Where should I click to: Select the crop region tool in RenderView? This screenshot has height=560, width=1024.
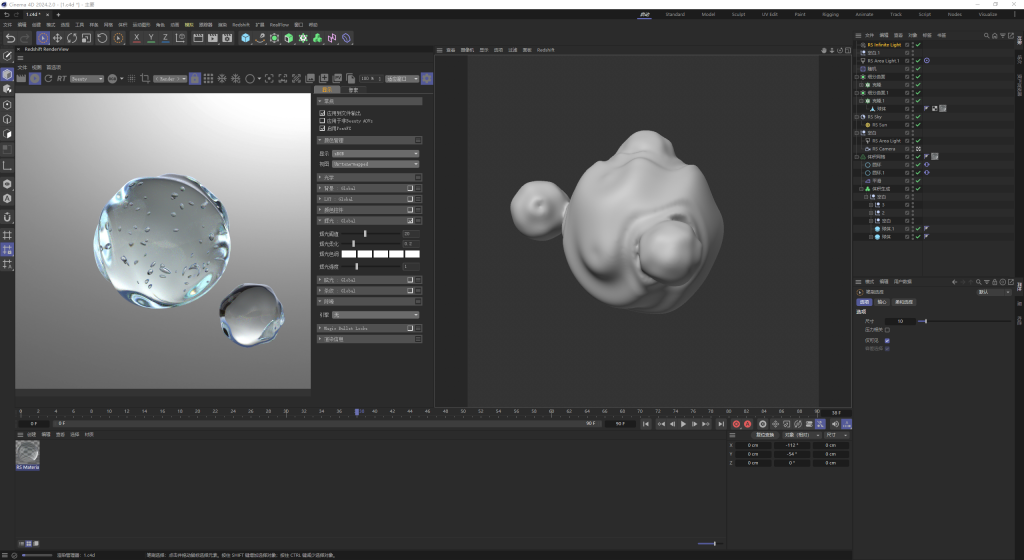point(145,78)
